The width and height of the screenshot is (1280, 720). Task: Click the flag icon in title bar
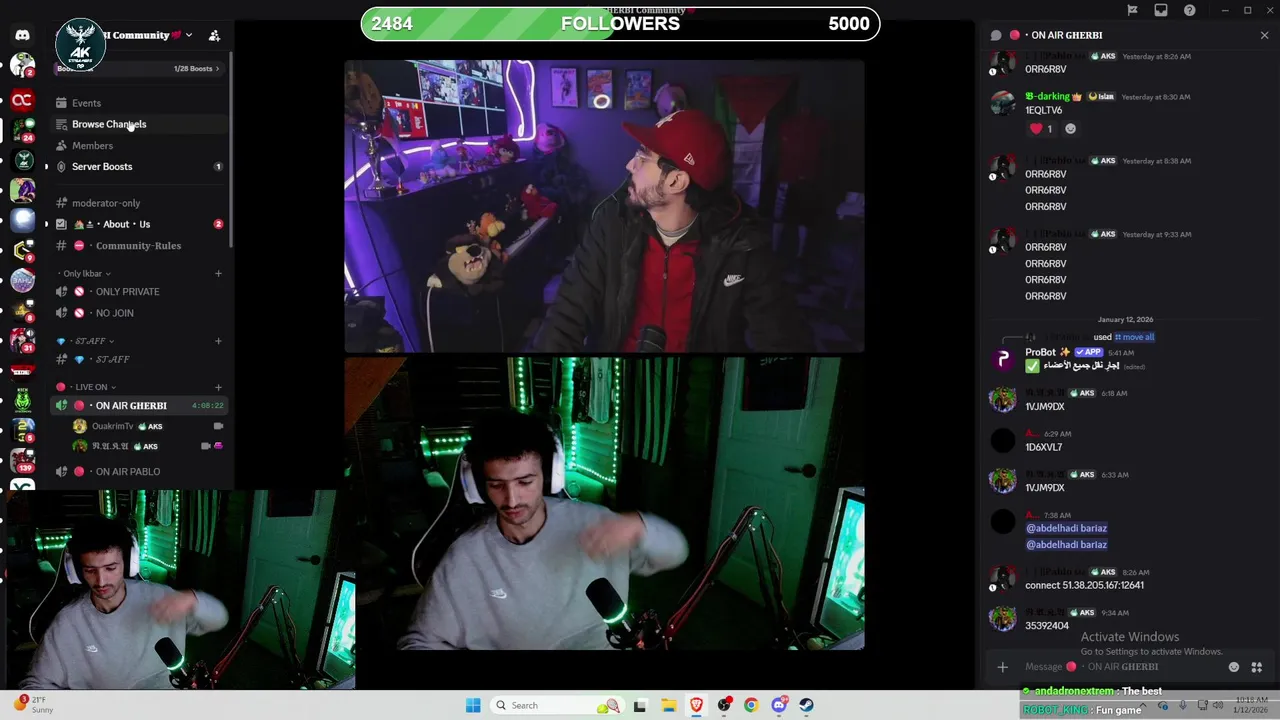click(1132, 10)
